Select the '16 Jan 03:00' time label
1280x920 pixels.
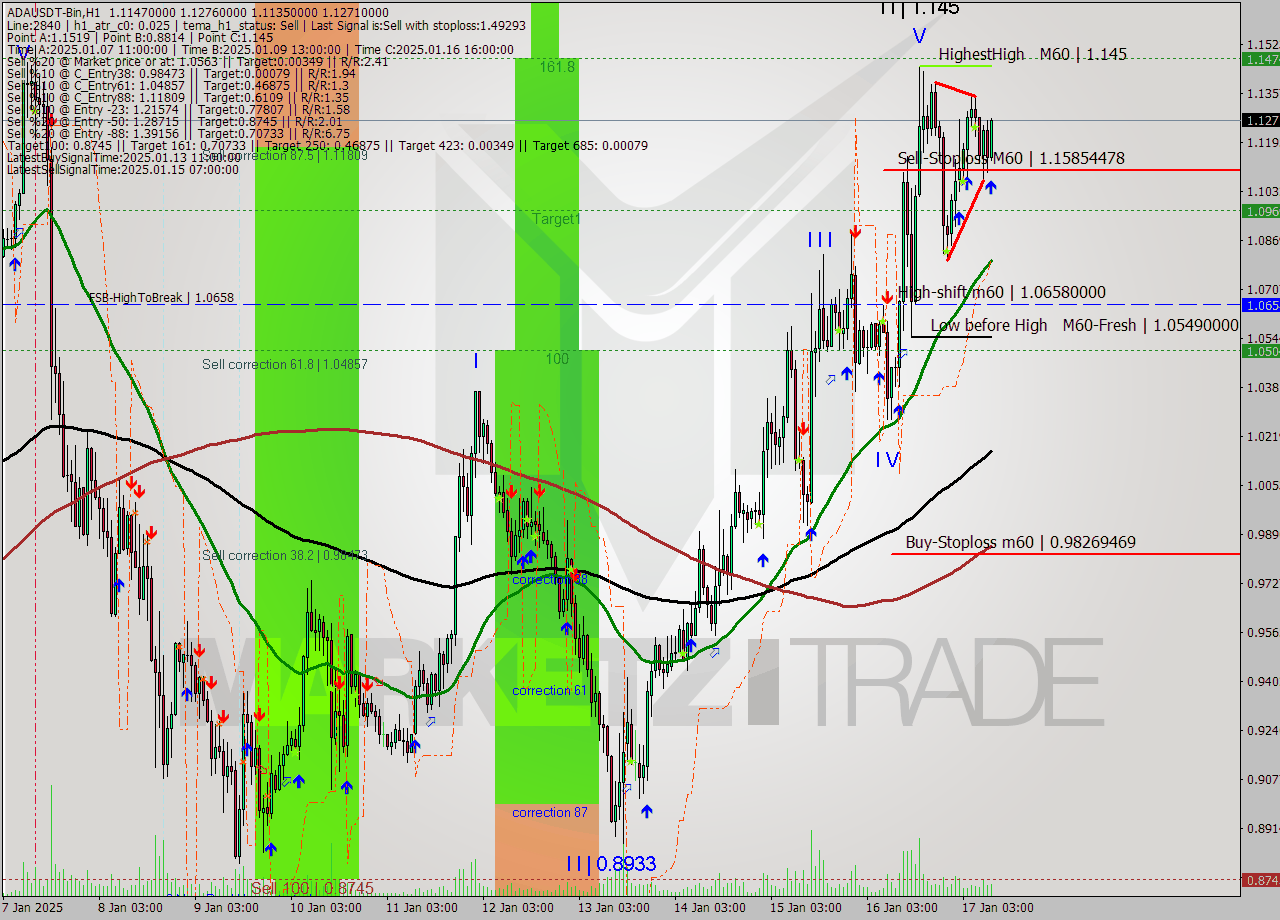[901, 908]
